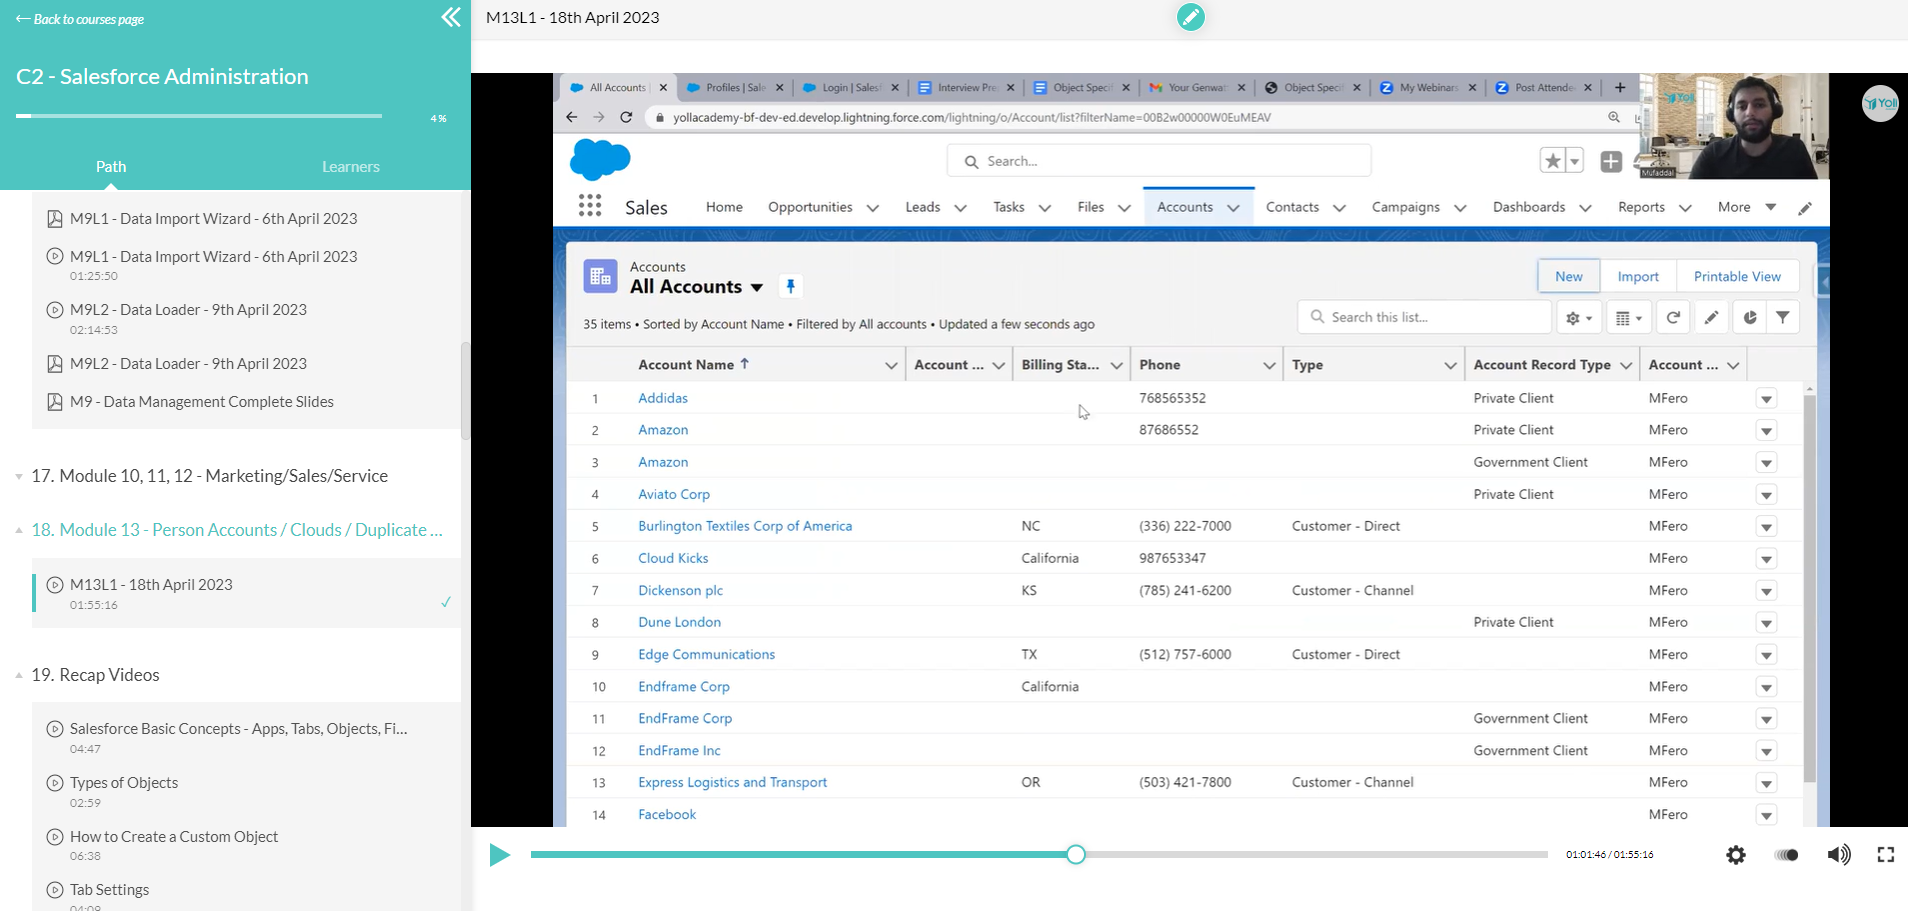Open Types of Objects recap video
This screenshot has width=1908, height=911.
(x=124, y=783)
